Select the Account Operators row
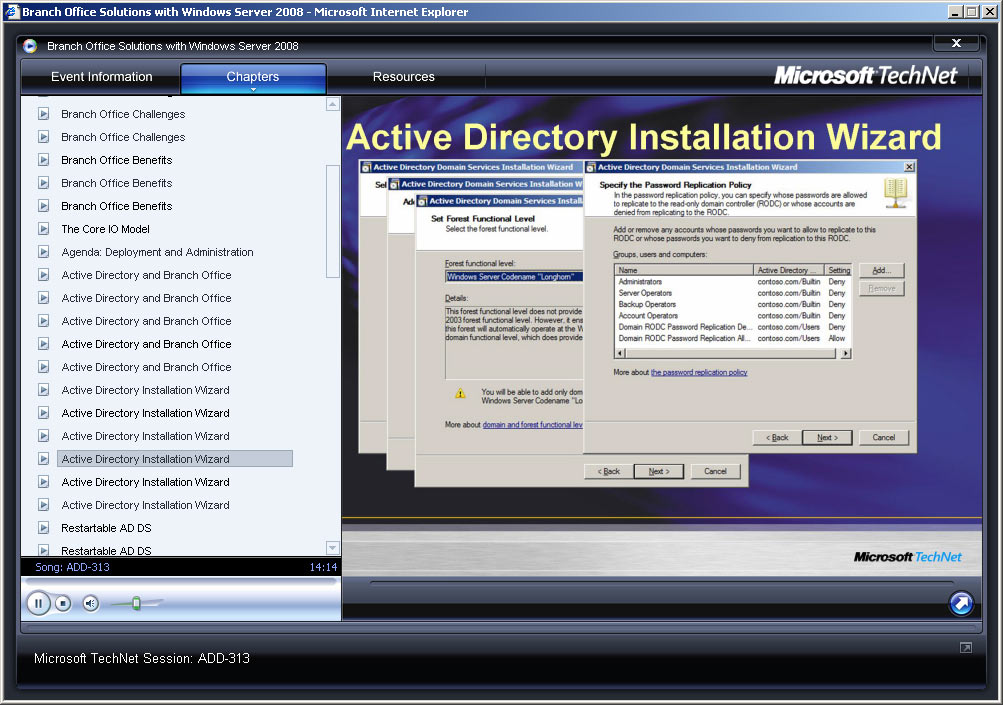 (732, 315)
